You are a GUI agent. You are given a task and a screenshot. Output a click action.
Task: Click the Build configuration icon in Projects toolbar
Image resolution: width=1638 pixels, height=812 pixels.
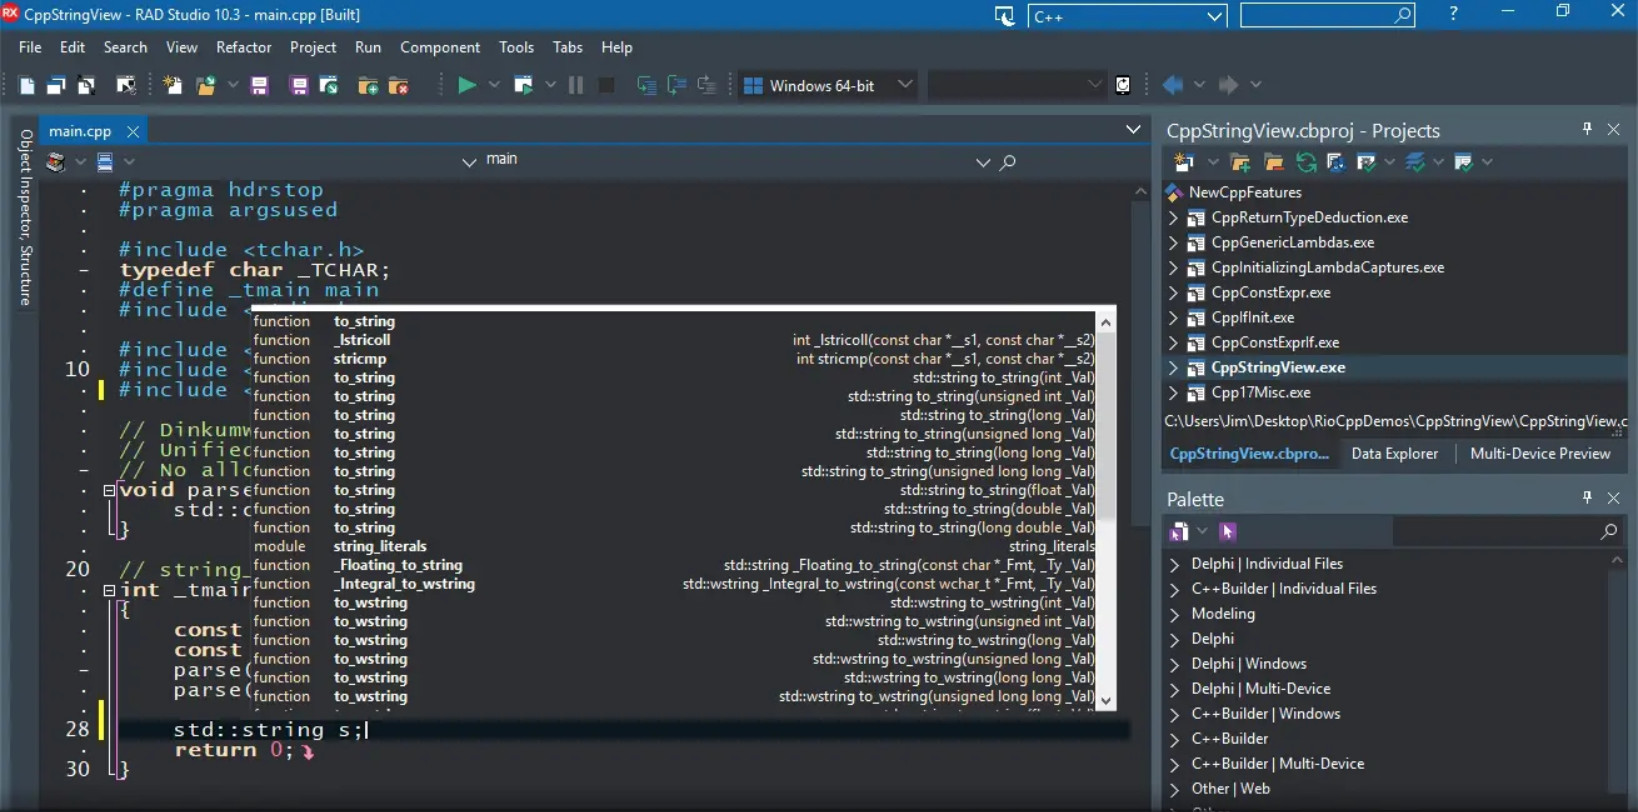(x=1366, y=162)
